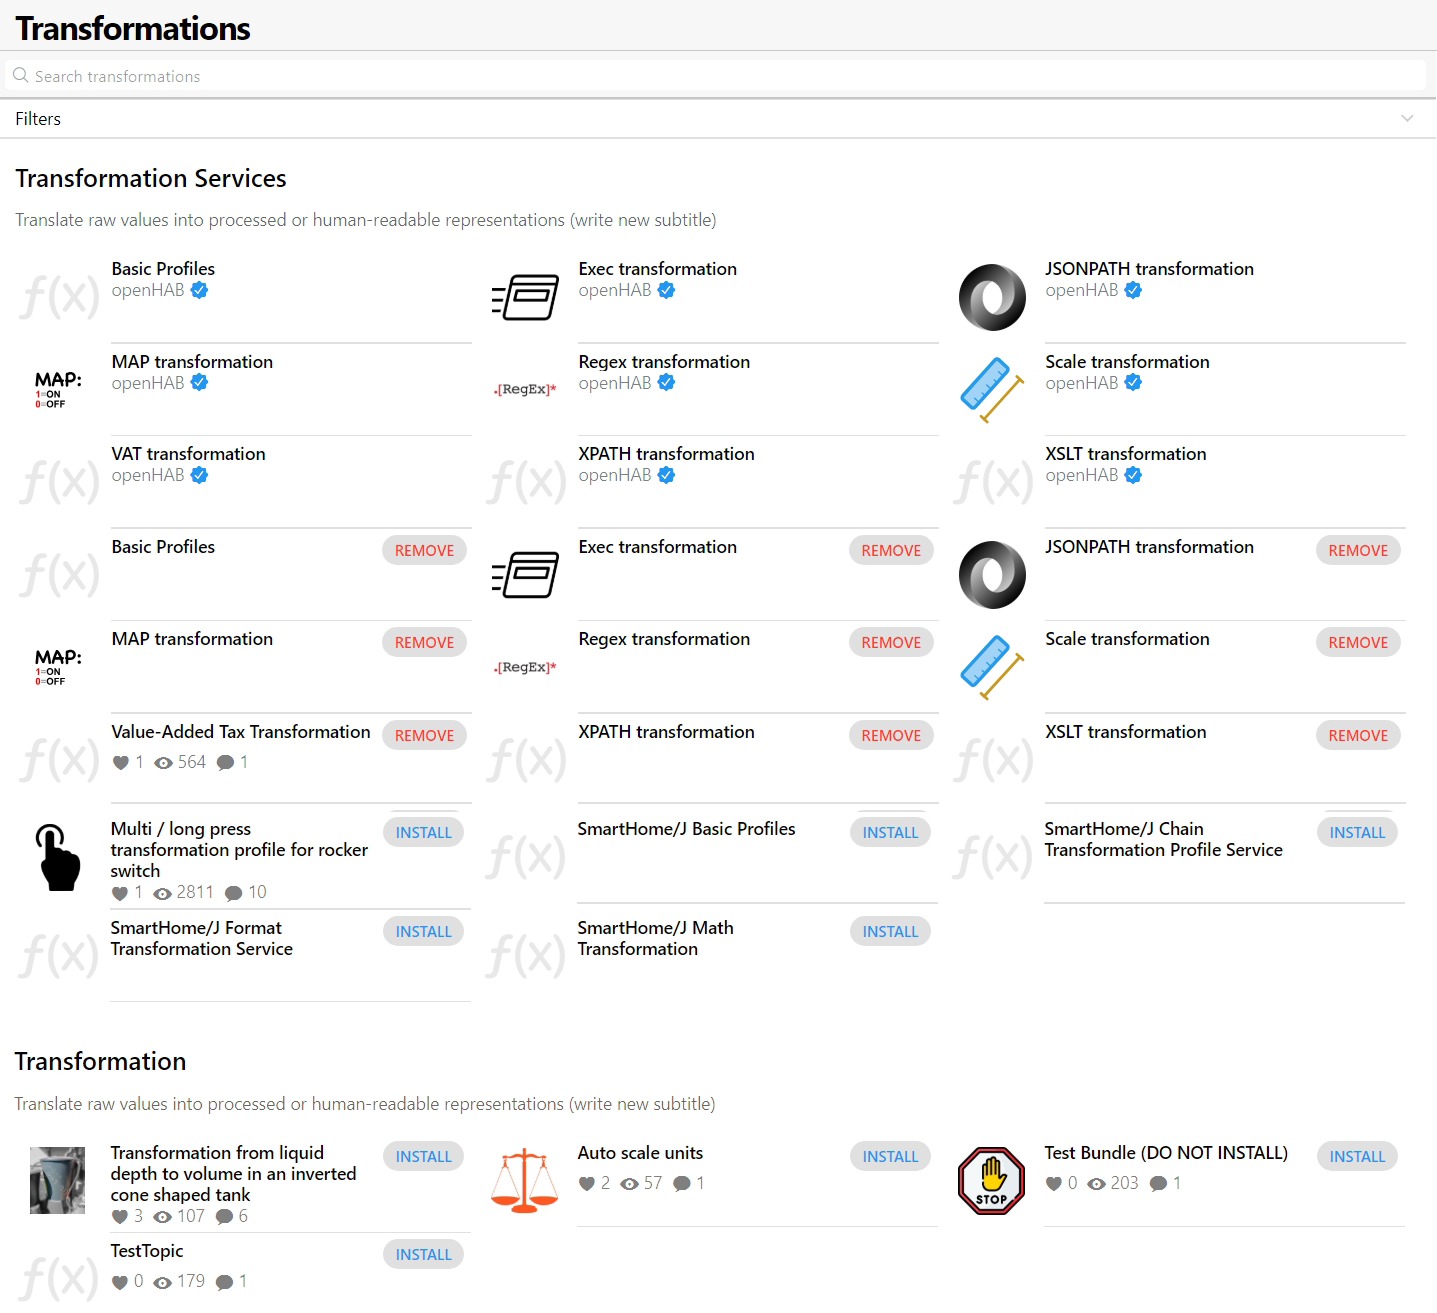This screenshot has height=1313, width=1437.
Task: Click the rocker switch hand-press icon
Action: [x=58, y=857]
